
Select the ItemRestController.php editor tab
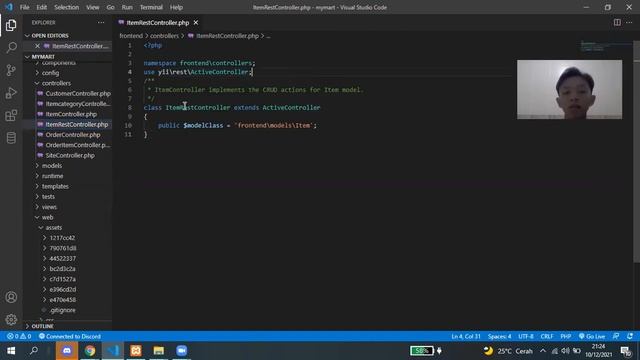[157, 22]
